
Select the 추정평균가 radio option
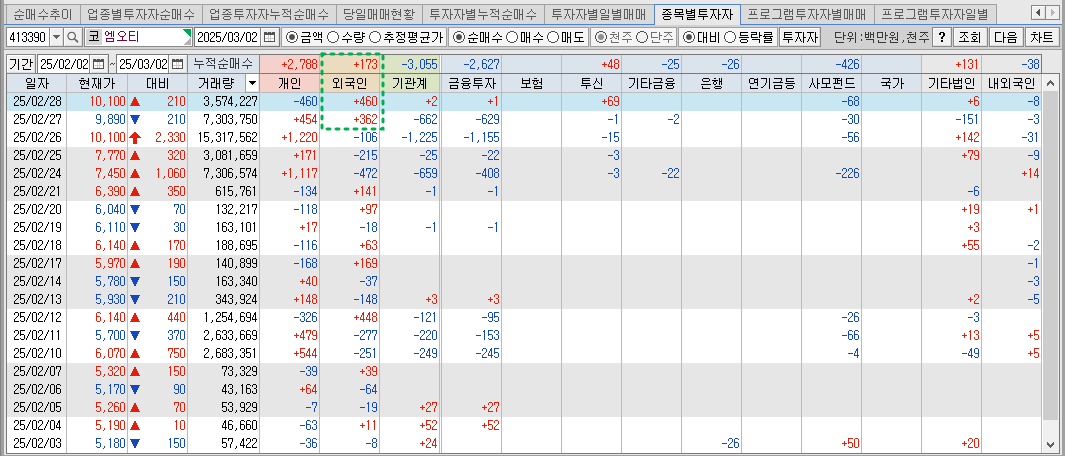pyautogui.click(x=374, y=37)
